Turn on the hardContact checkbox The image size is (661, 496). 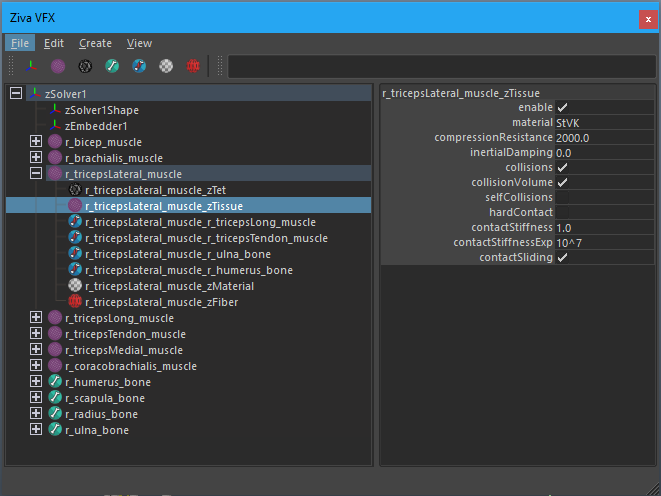tap(562, 212)
